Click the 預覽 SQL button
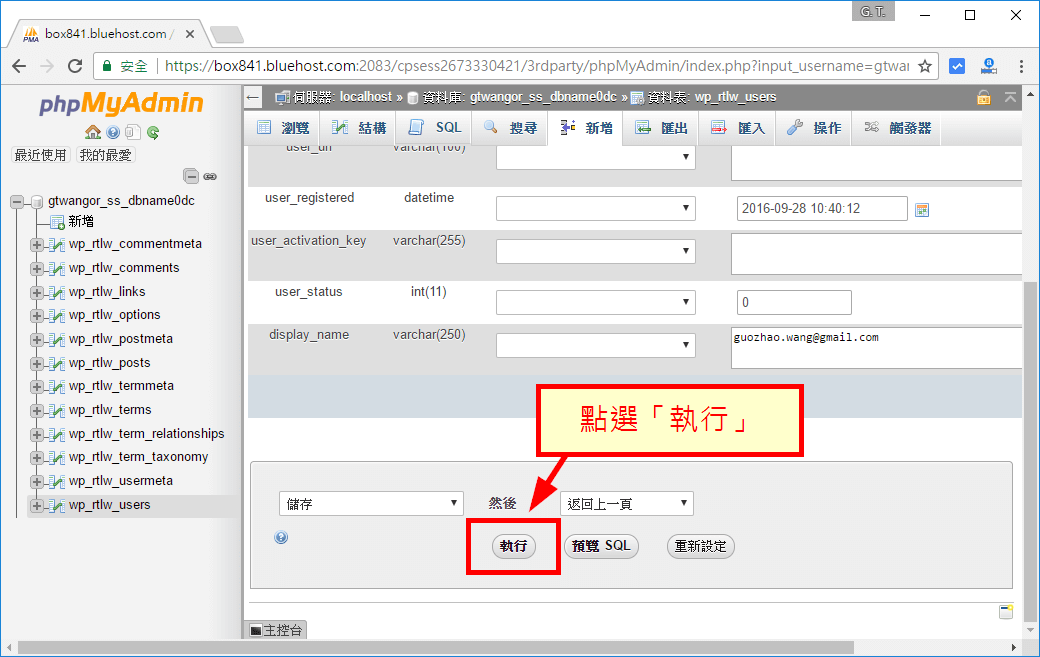This screenshot has height=657, width=1040. point(601,546)
